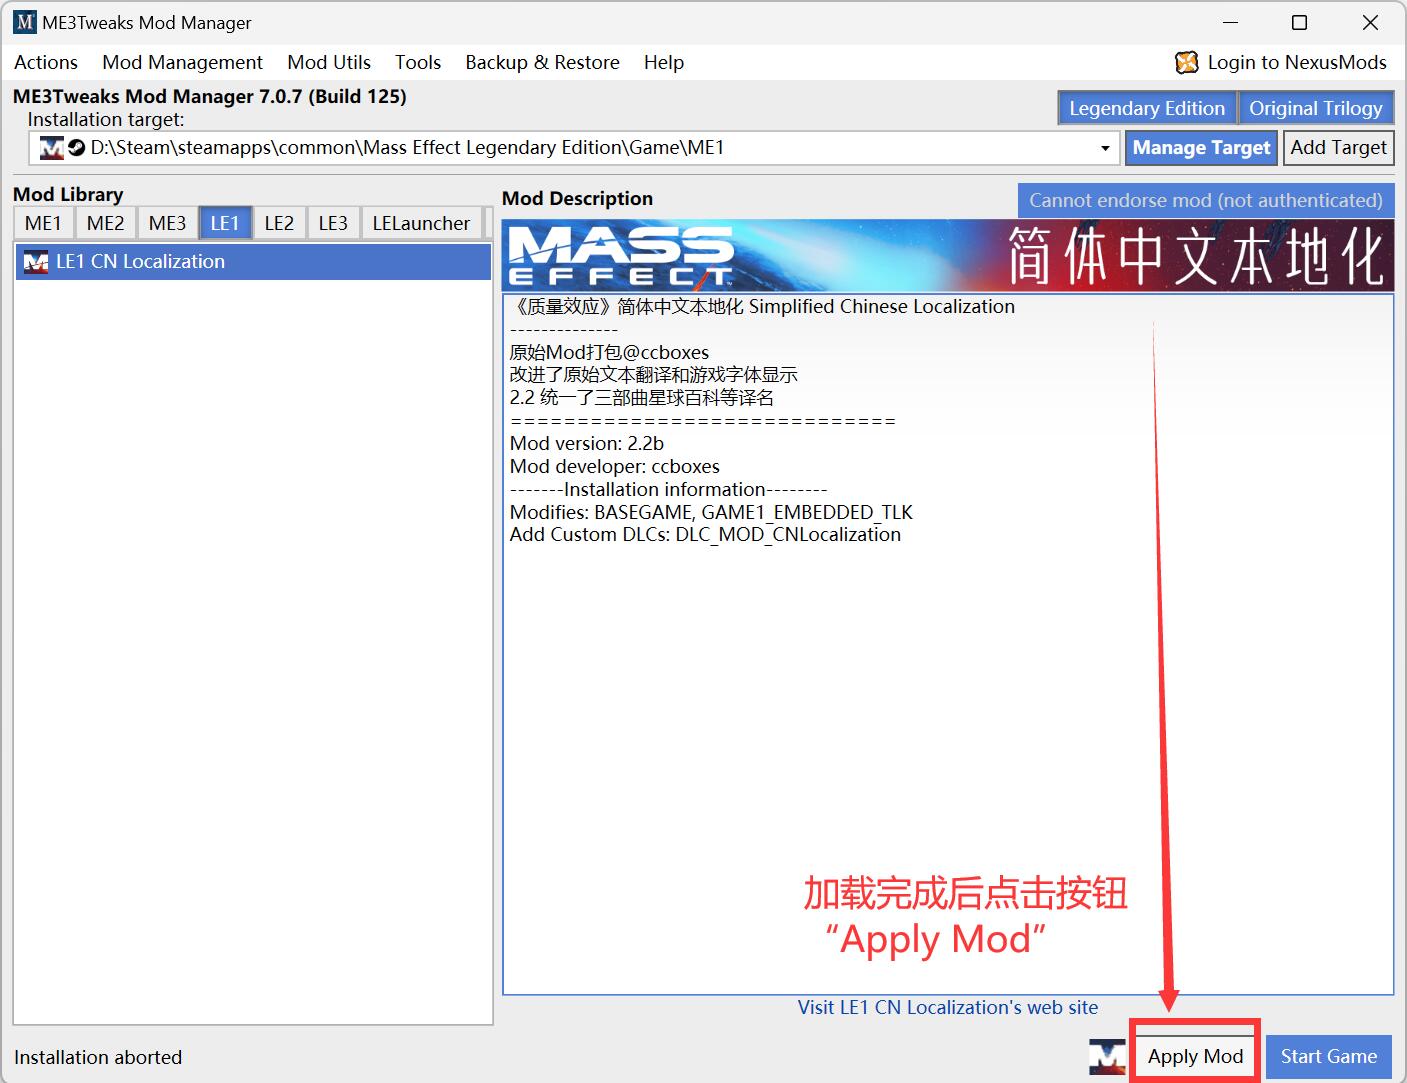This screenshot has width=1407, height=1083.
Task: Switch to the LE2 mod library tab
Action: pyautogui.click(x=279, y=223)
